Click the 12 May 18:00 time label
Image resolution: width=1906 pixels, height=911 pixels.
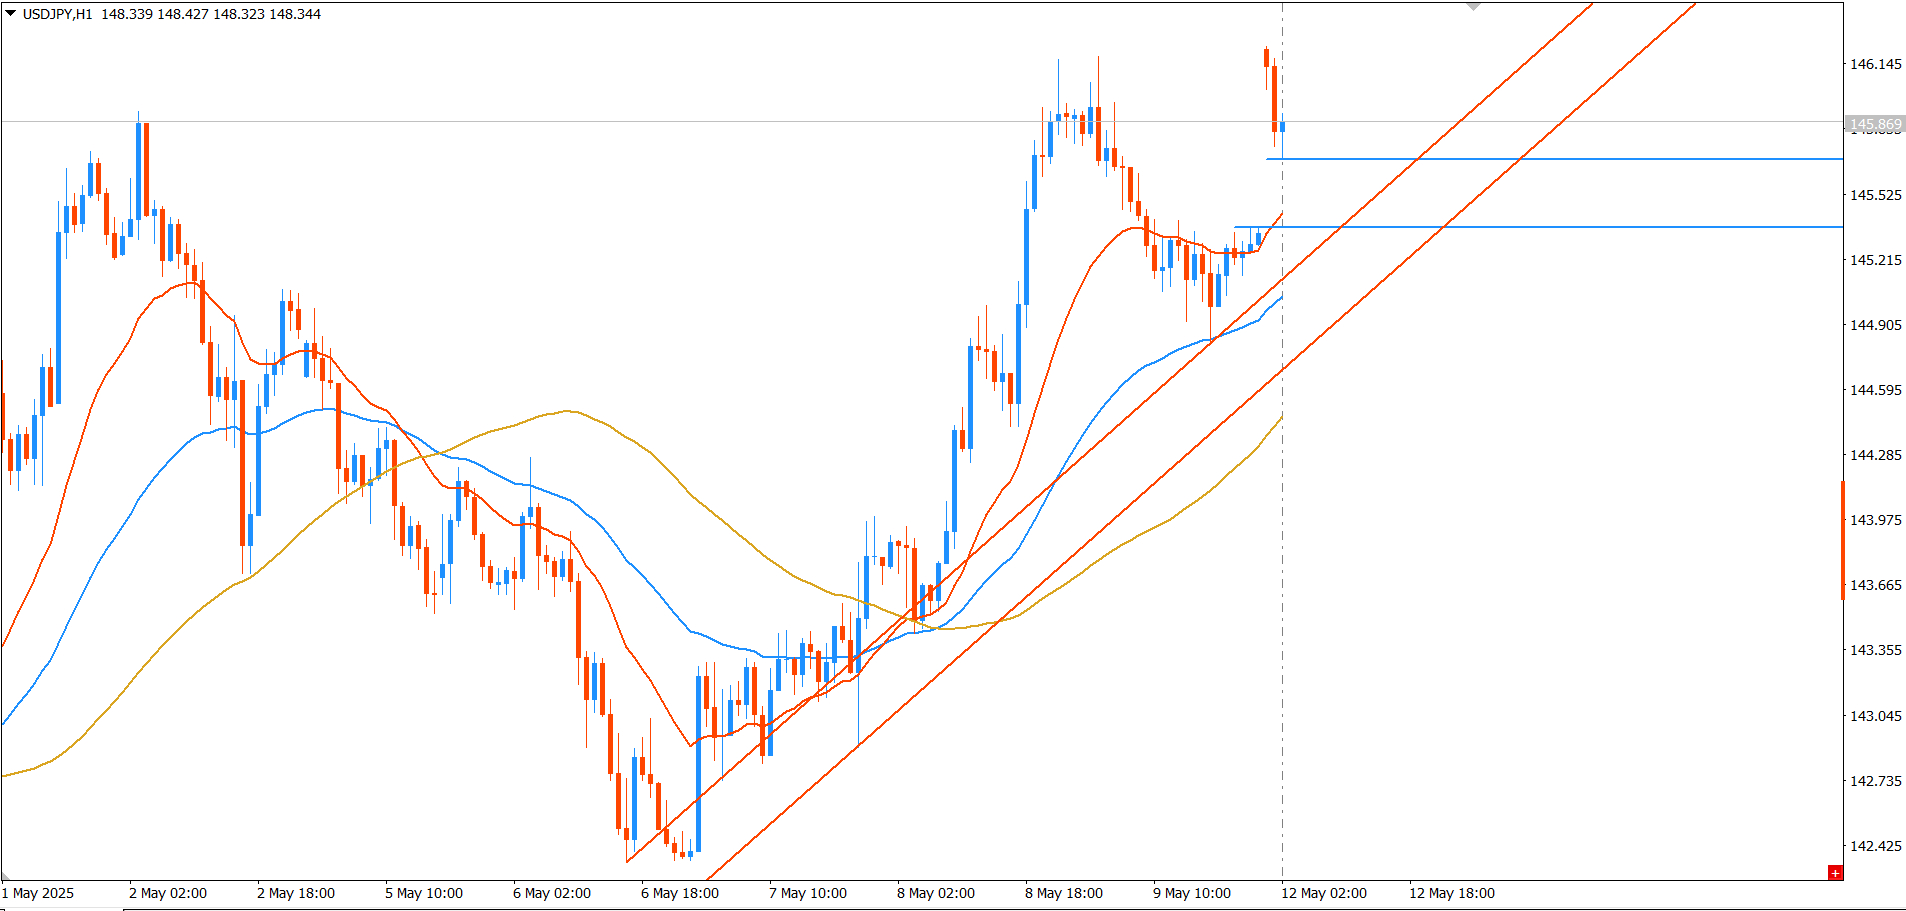[1452, 893]
